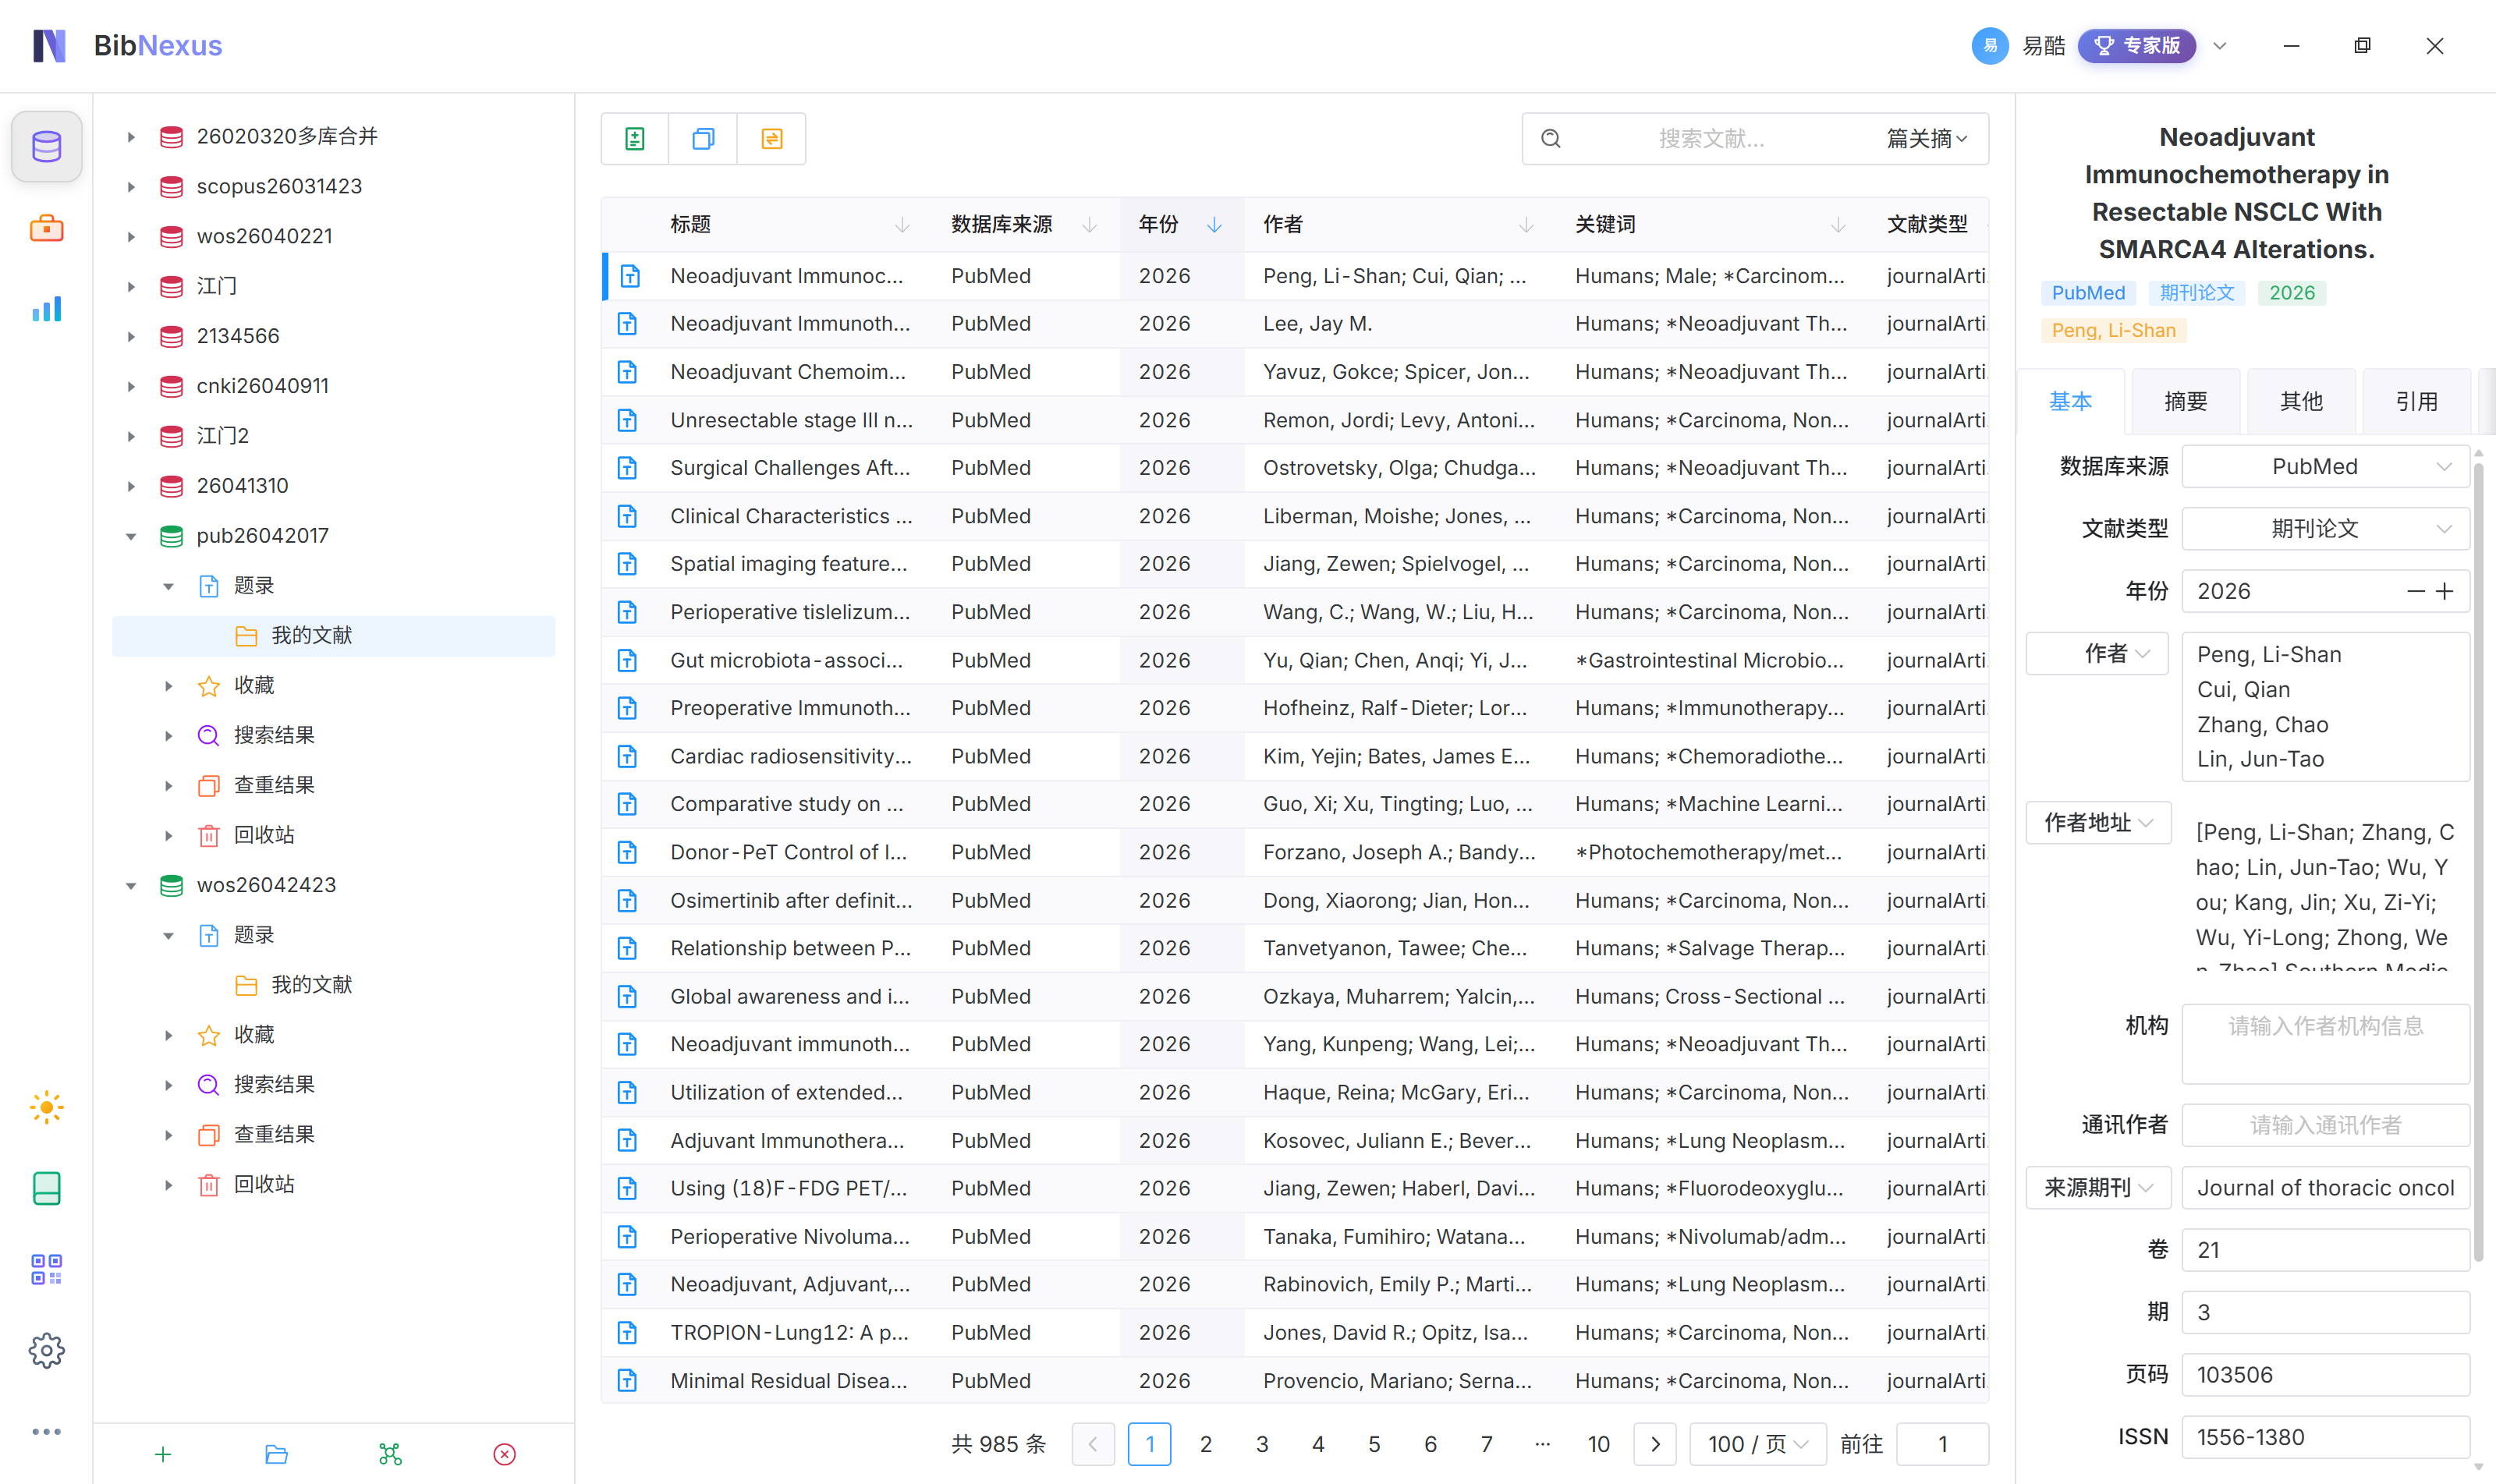Click the 机构 input field

[x=2325, y=1044]
